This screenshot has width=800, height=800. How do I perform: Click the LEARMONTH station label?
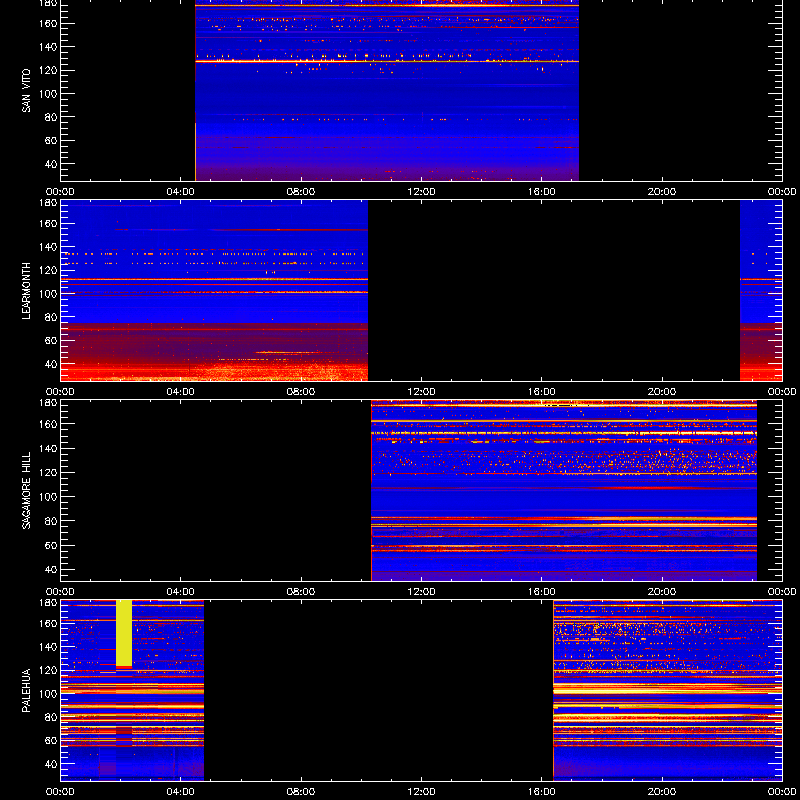point(26,291)
